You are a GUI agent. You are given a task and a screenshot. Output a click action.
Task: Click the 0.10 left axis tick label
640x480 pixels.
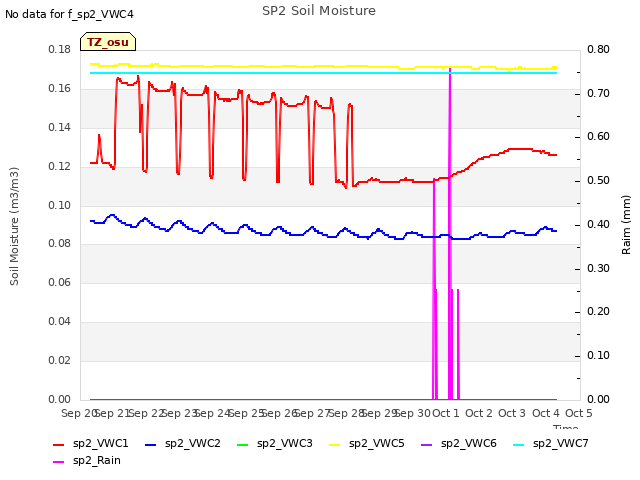point(60,205)
